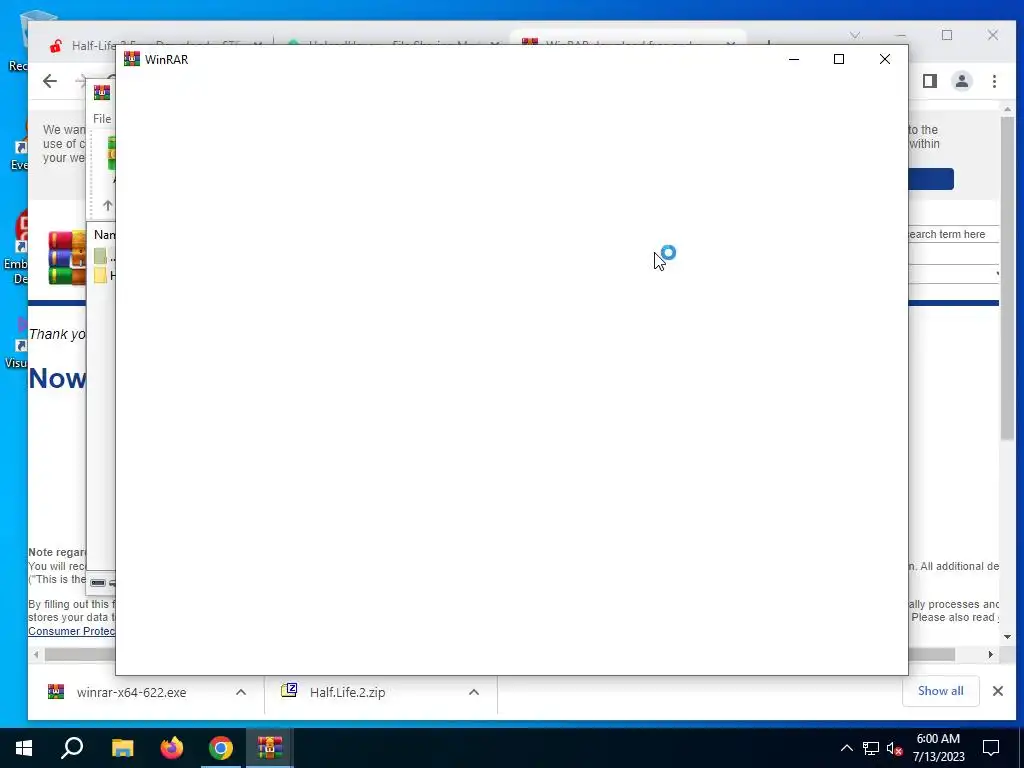Close the Chrome downloads bar
The image size is (1024, 768).
[998, 691]
